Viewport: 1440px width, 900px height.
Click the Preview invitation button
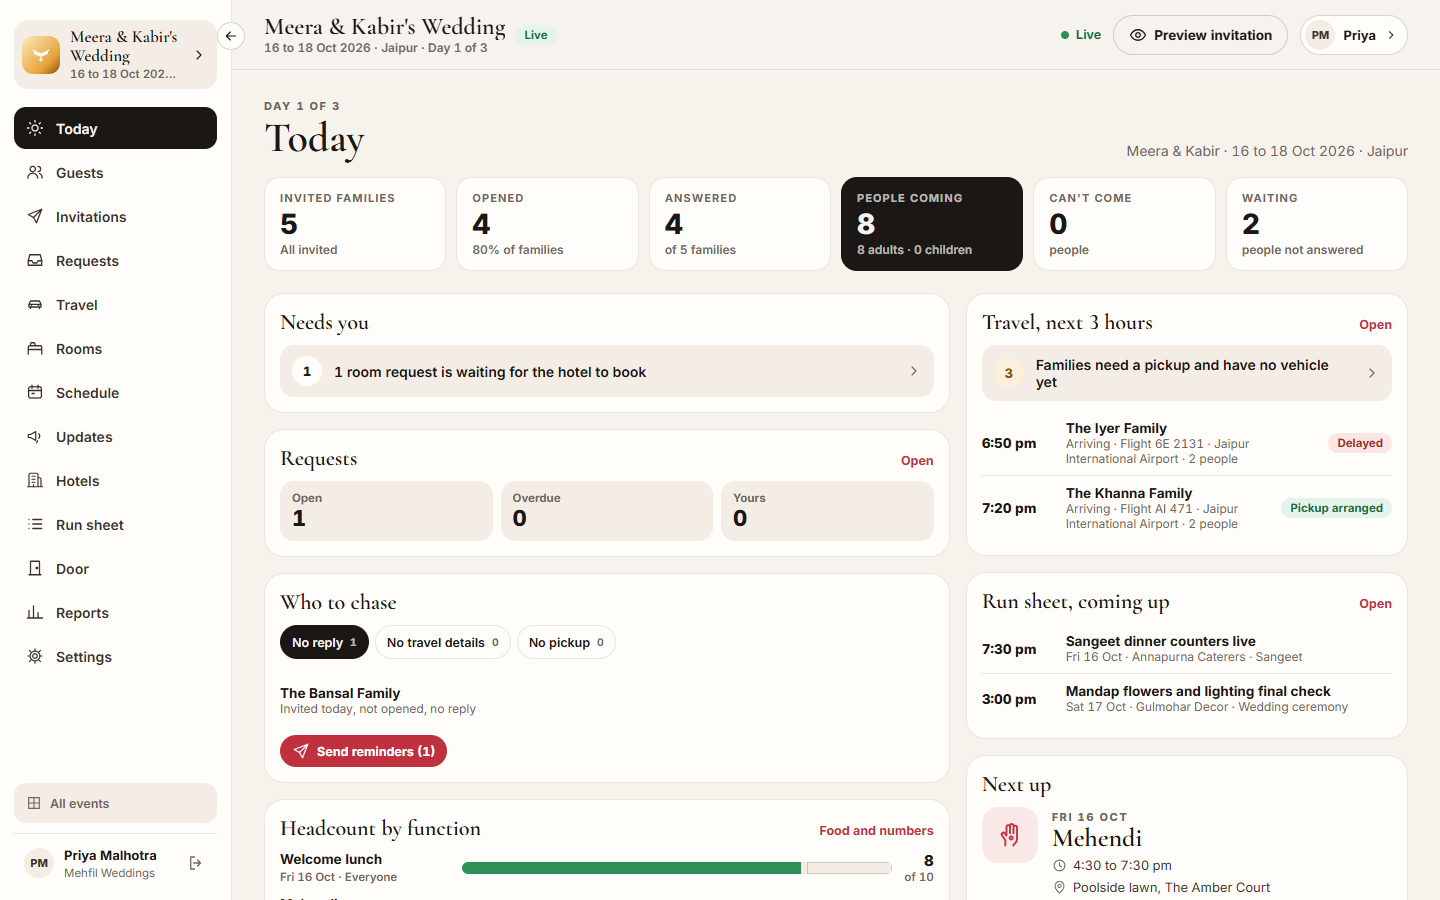coord(1200,35)
